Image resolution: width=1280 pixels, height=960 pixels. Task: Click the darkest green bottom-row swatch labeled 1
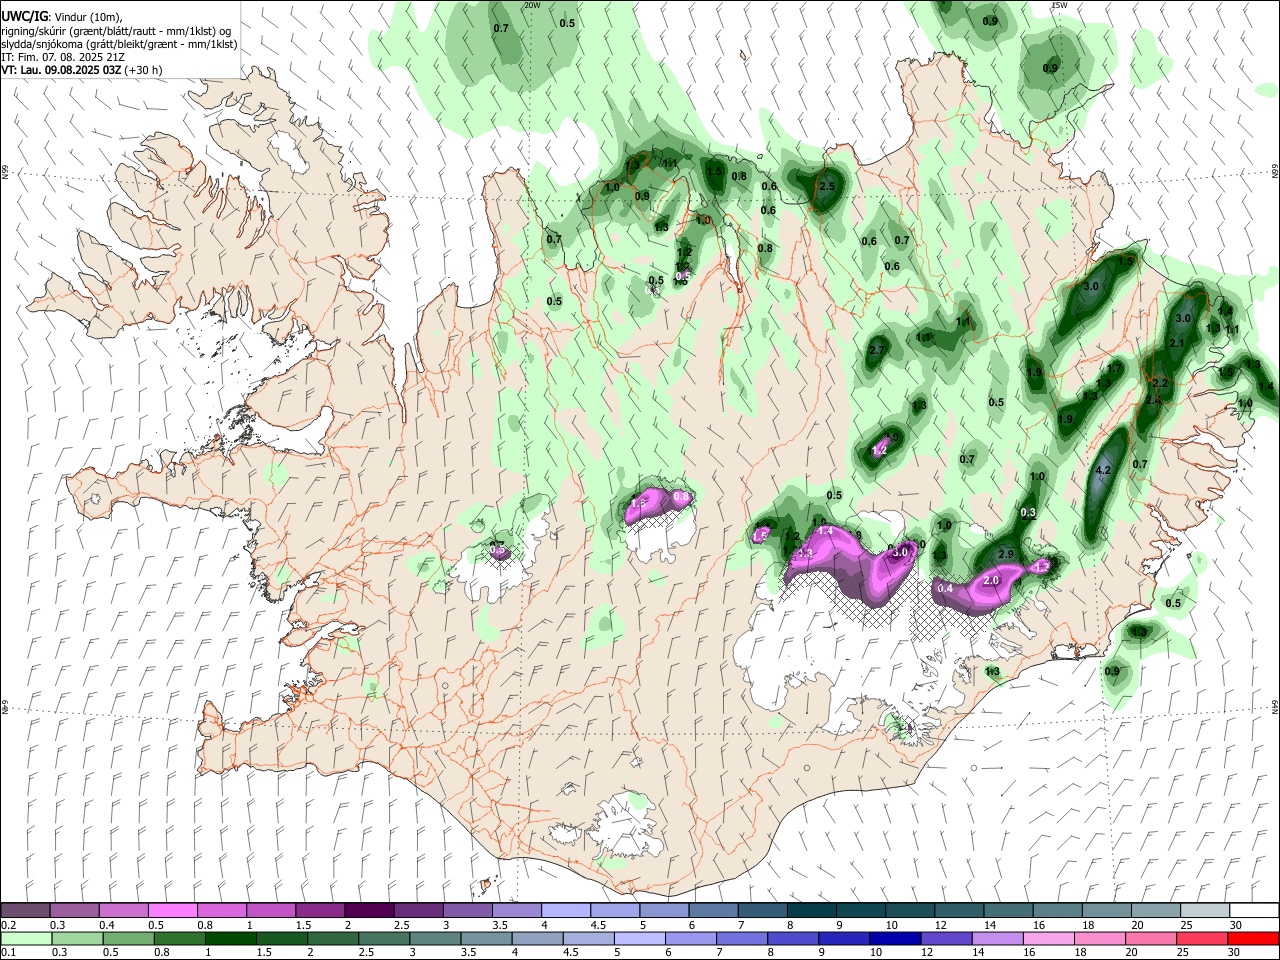230,938
